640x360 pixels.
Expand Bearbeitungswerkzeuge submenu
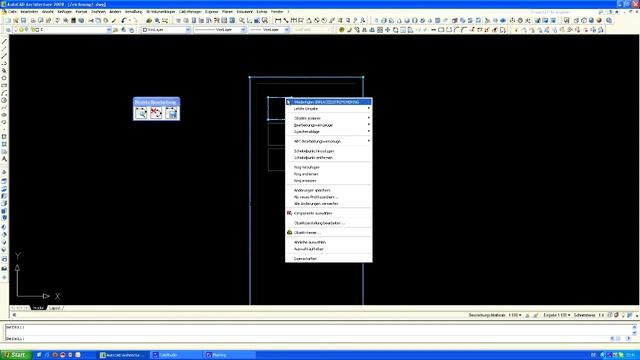click(x=329, y=125)
